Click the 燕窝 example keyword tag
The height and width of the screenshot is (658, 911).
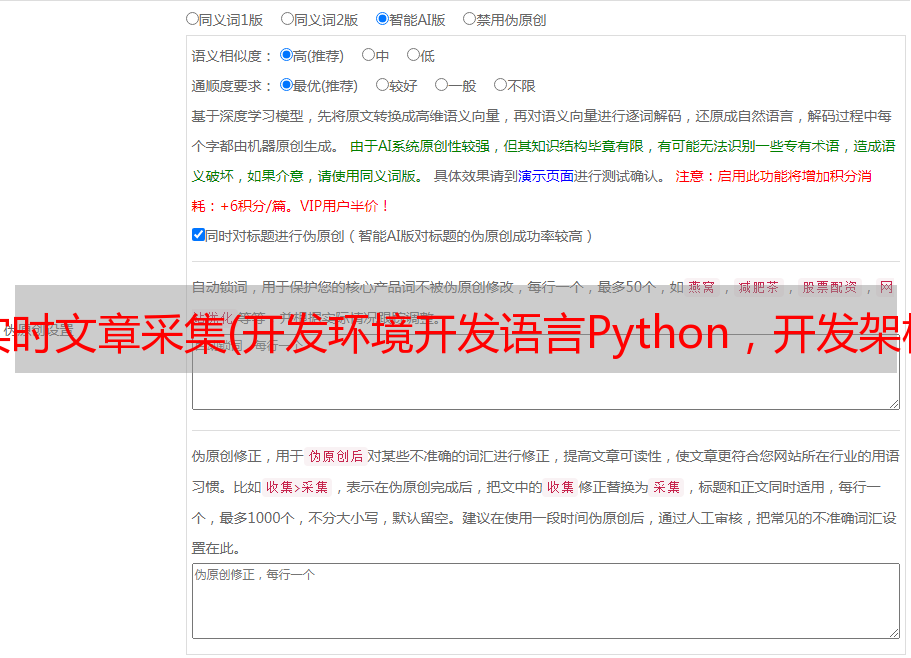tap(701, 287)
